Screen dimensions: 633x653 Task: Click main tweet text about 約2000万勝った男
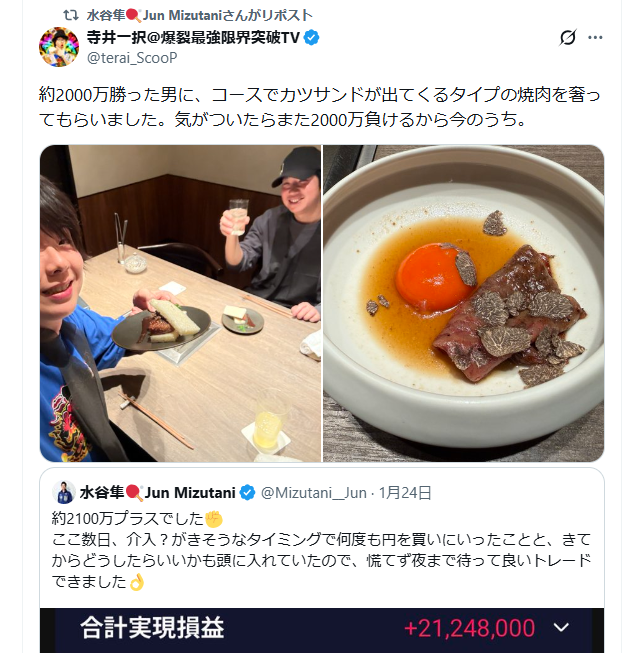(319, 107)
